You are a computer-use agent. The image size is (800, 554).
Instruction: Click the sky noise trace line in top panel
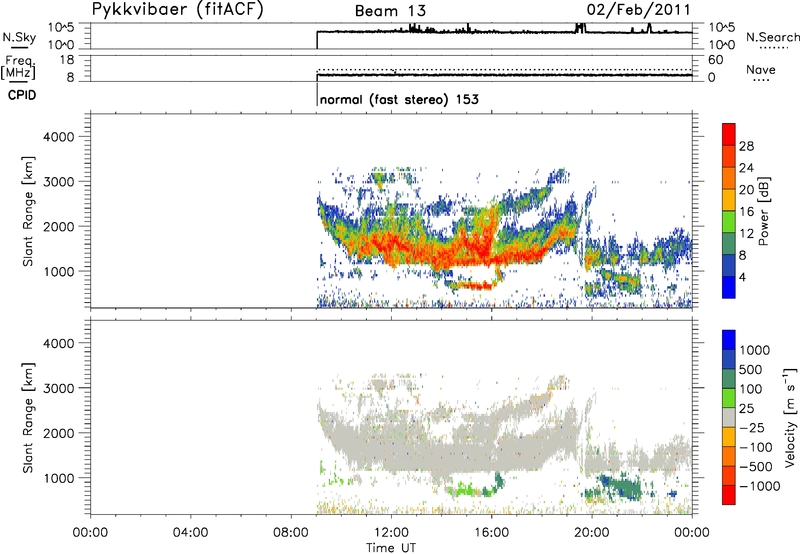tap(504, 32)
